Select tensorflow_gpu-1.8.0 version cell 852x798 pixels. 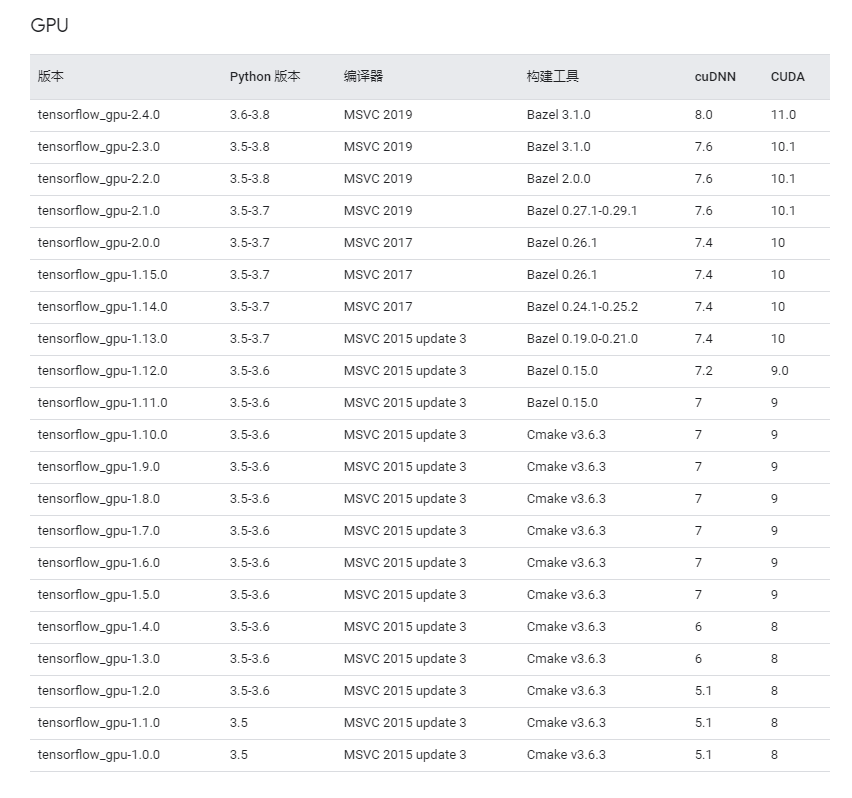coord(98,499)
